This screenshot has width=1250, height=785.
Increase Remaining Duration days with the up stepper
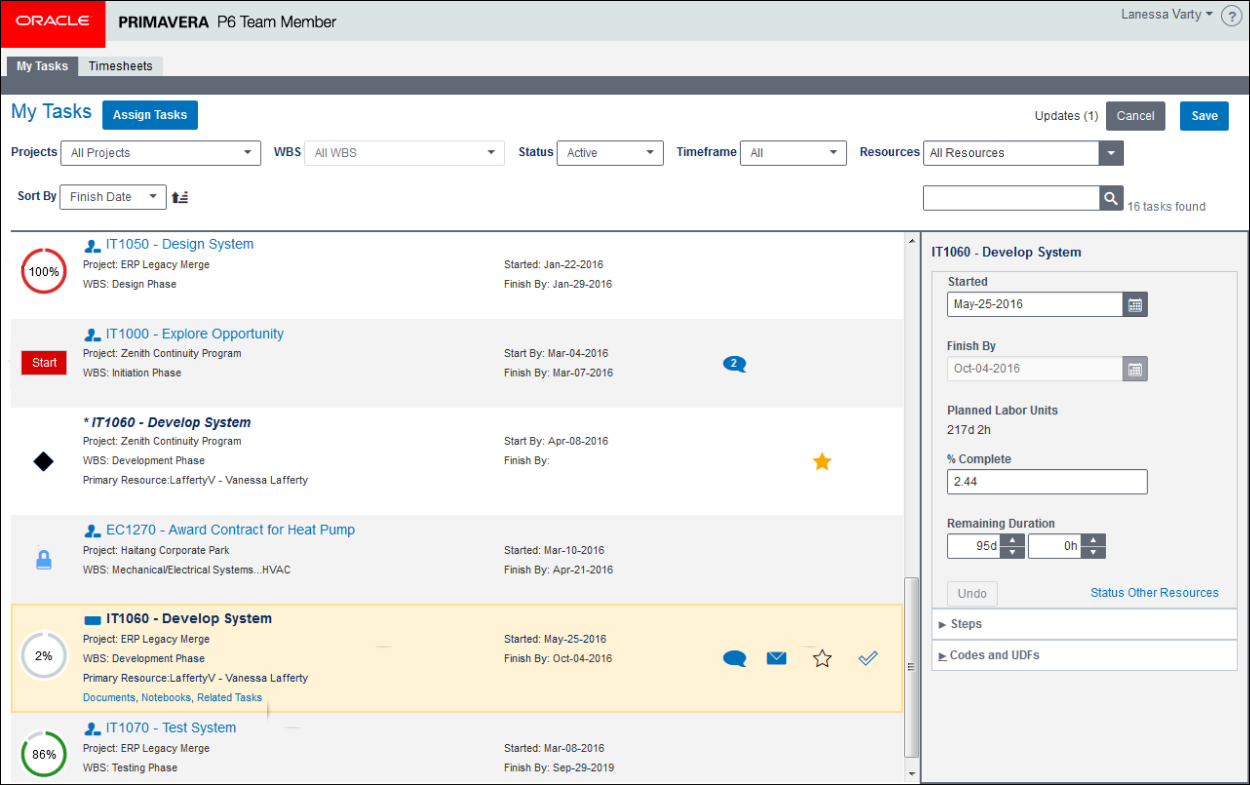1012,540
